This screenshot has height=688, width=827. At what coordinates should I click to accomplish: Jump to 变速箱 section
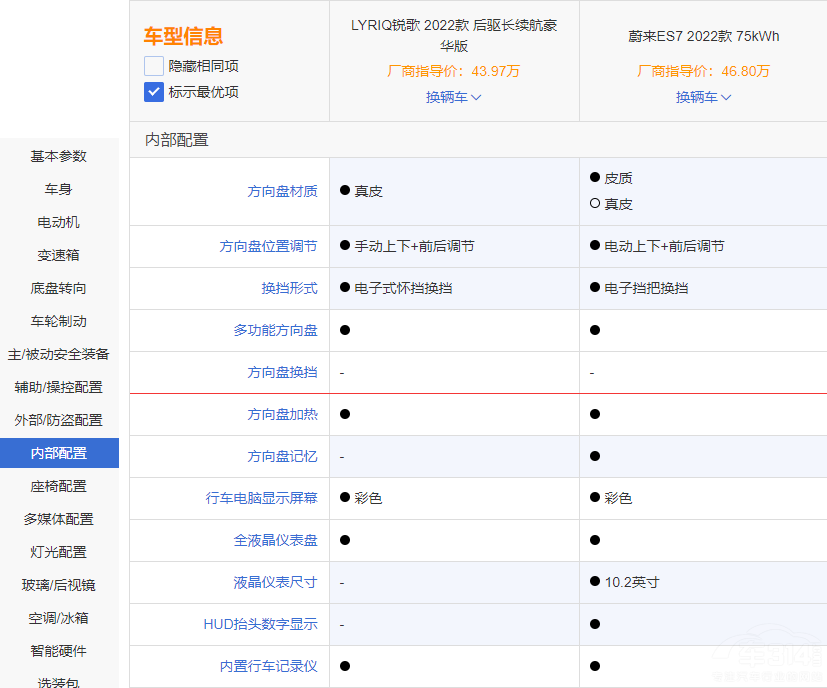[58, 255]
